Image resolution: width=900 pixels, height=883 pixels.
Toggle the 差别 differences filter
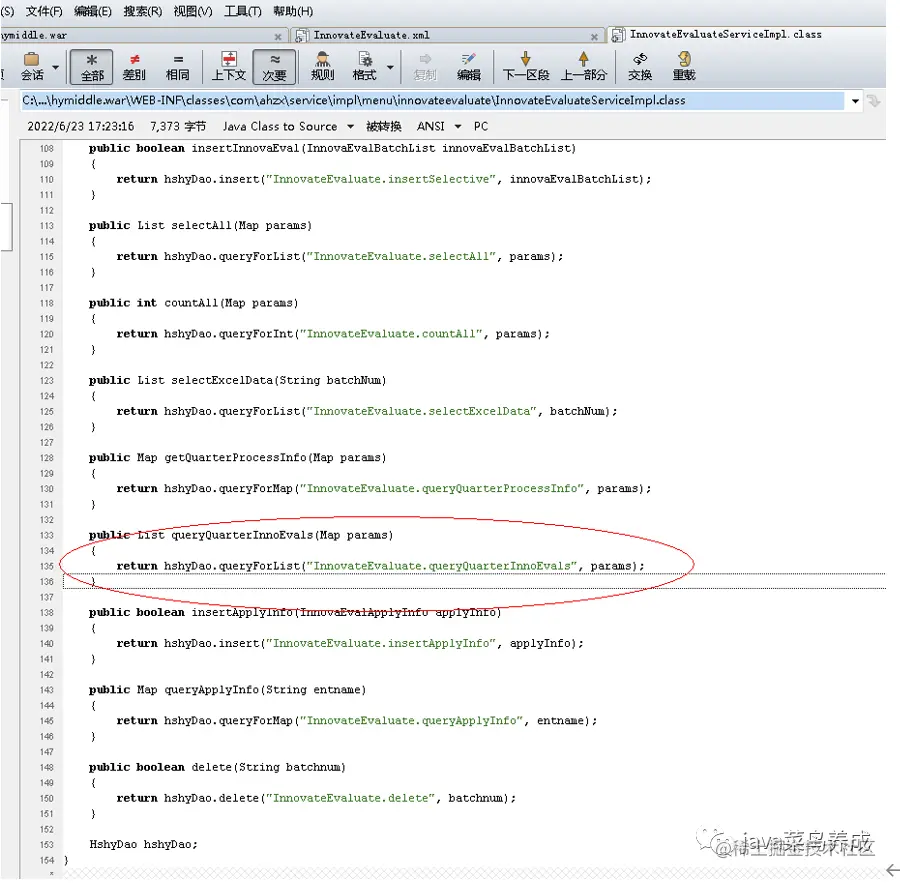pos(134,67)
